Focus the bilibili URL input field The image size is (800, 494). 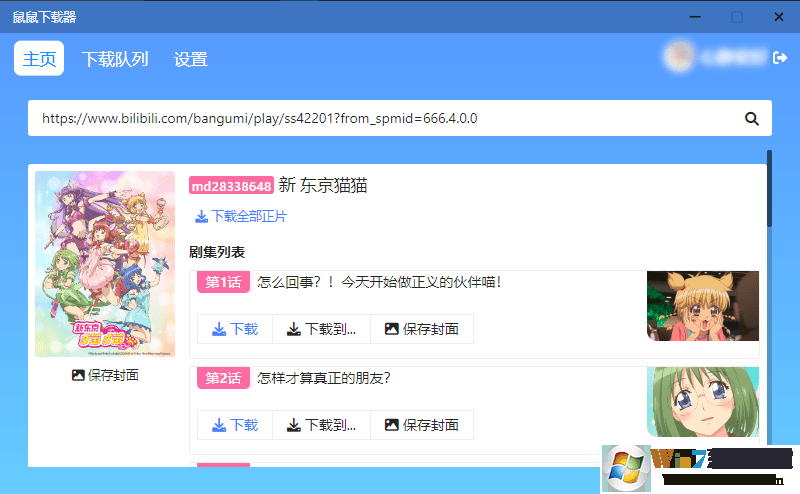399,118
